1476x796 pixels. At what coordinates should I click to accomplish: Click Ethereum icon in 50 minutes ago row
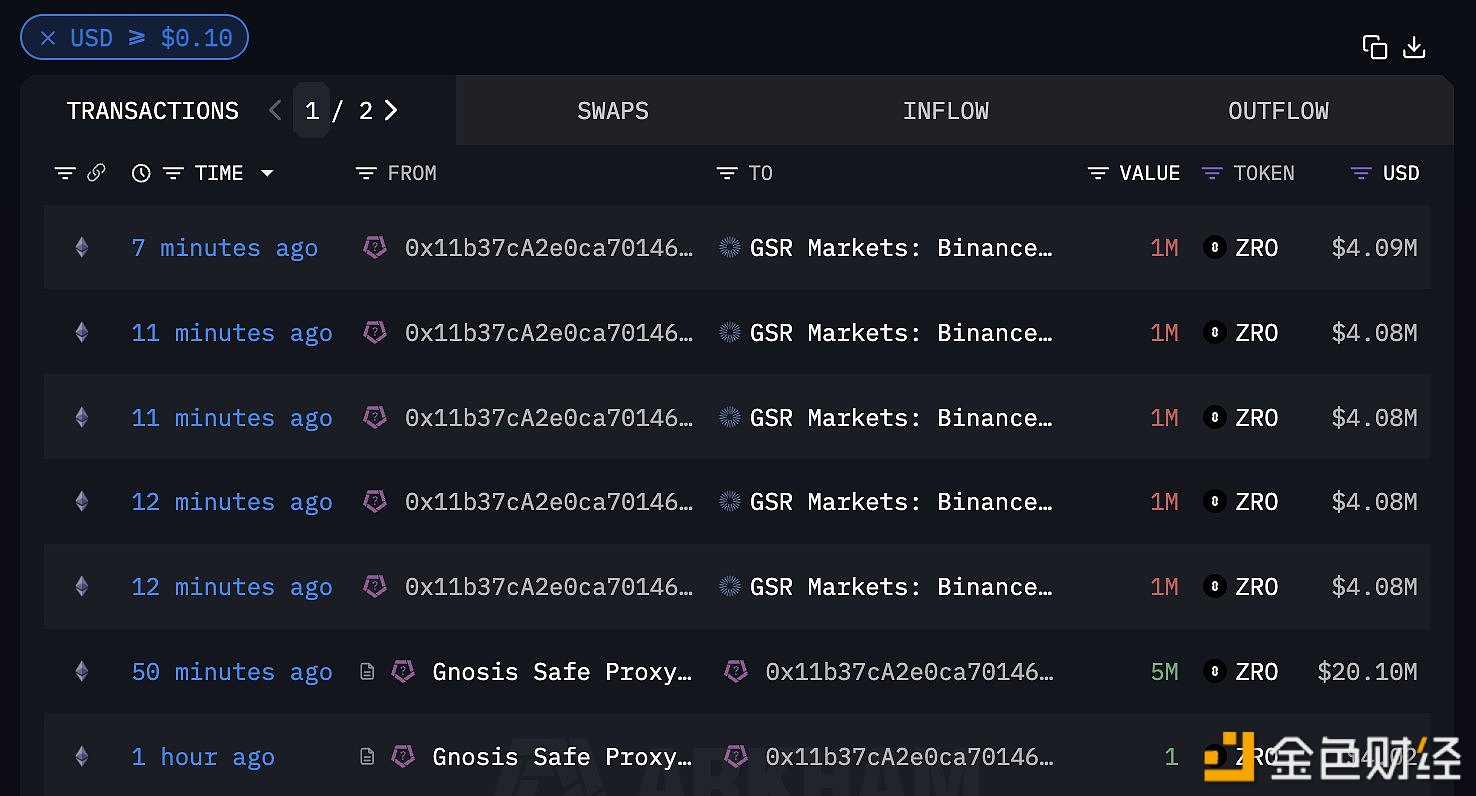(82, 672)
